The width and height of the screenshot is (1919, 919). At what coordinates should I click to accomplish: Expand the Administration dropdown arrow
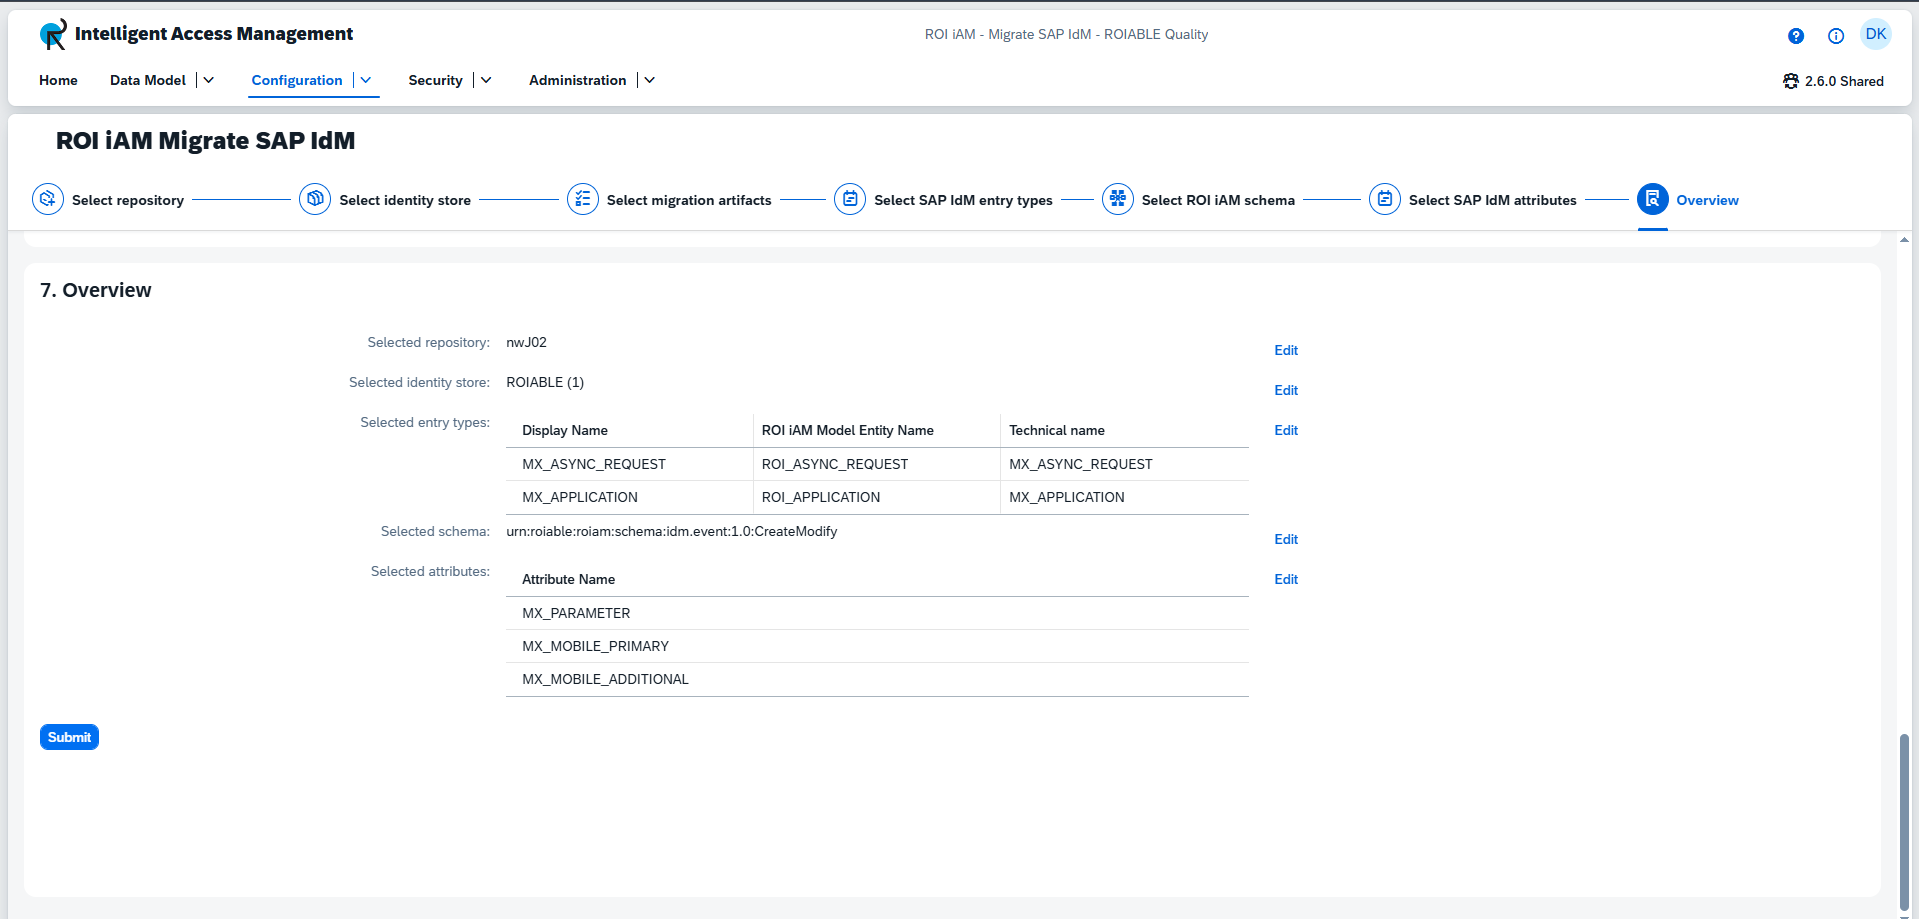point(650,80)
